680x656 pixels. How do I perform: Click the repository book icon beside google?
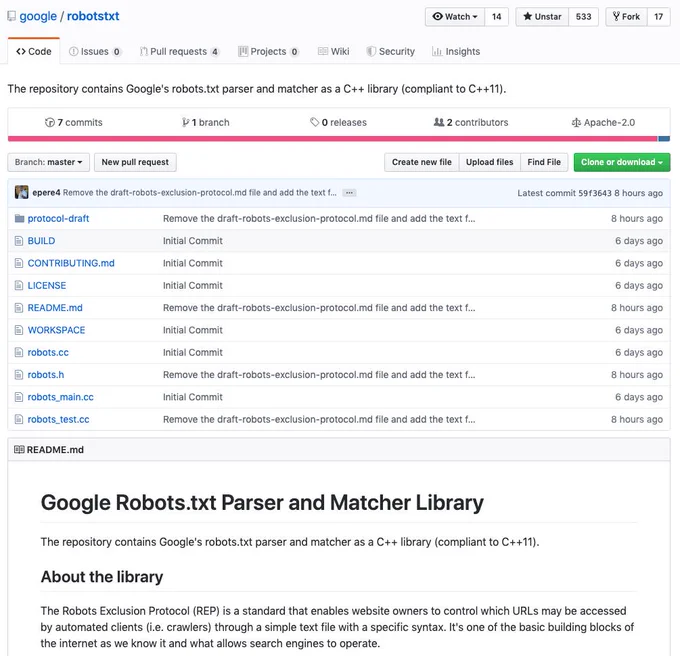(11, 16)
